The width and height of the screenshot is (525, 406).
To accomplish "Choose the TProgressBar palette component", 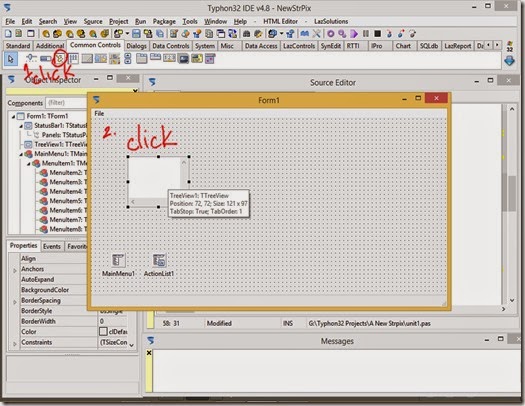I will (46, 59).
